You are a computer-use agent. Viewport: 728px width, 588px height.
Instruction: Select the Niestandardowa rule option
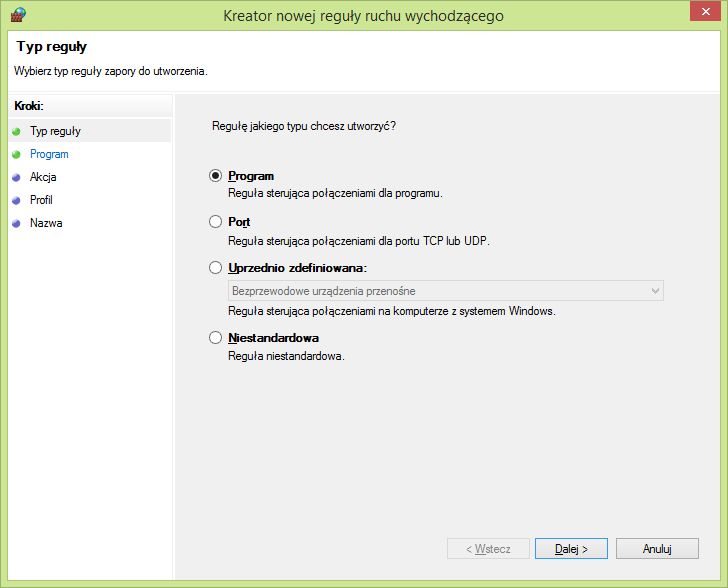tap(215, 337)
